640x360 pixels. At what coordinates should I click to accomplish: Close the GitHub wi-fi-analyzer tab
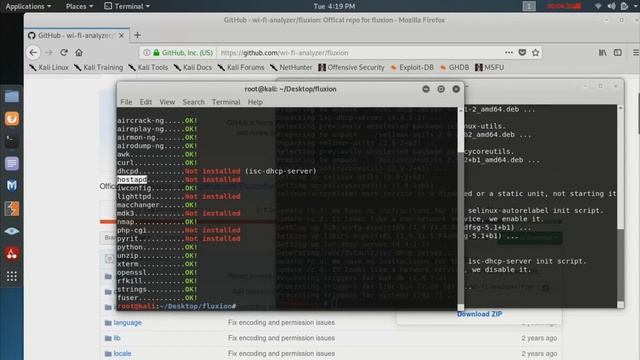121,36
